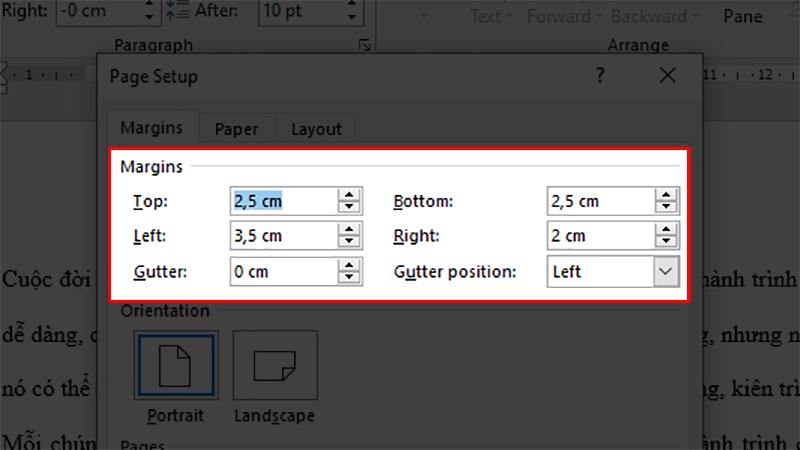
Task: Close the Page Setup dialog
Action: 669,76
